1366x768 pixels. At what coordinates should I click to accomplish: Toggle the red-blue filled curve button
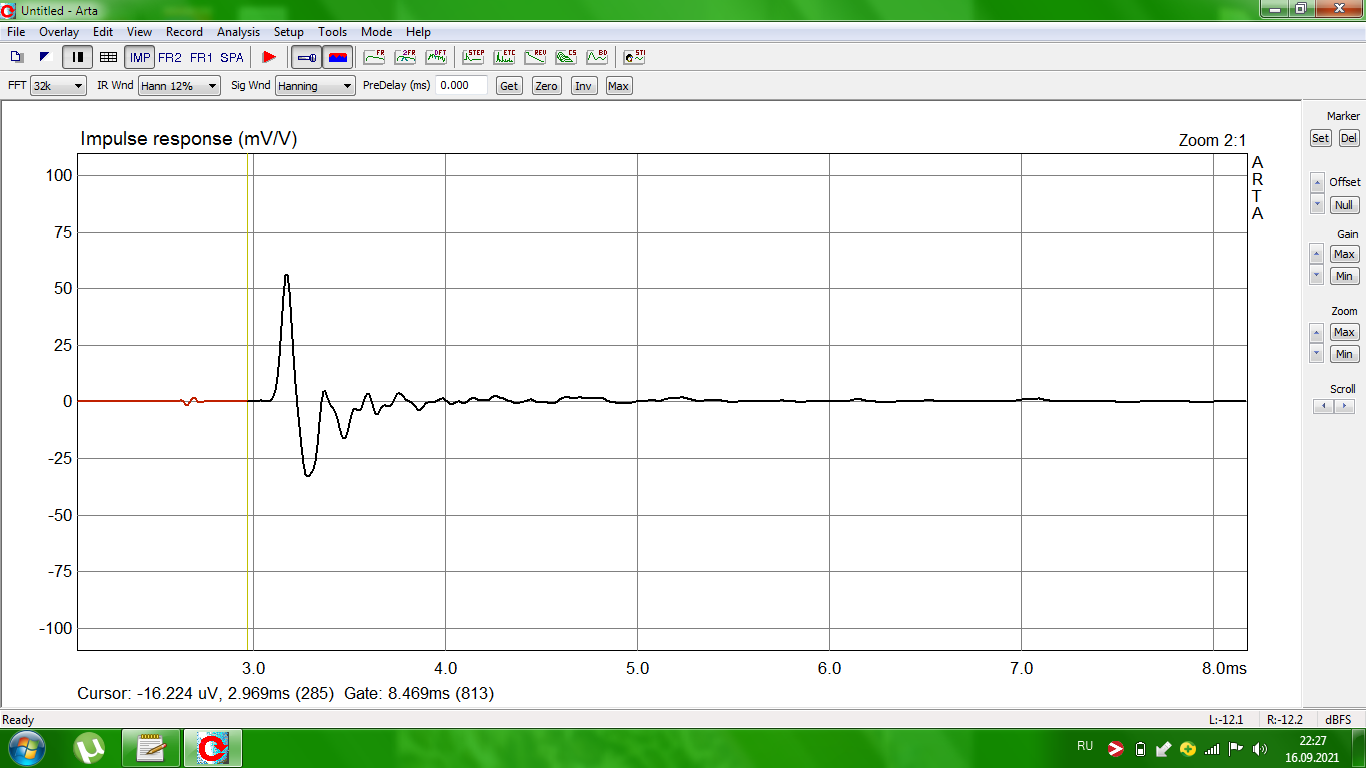click(338, 57)
